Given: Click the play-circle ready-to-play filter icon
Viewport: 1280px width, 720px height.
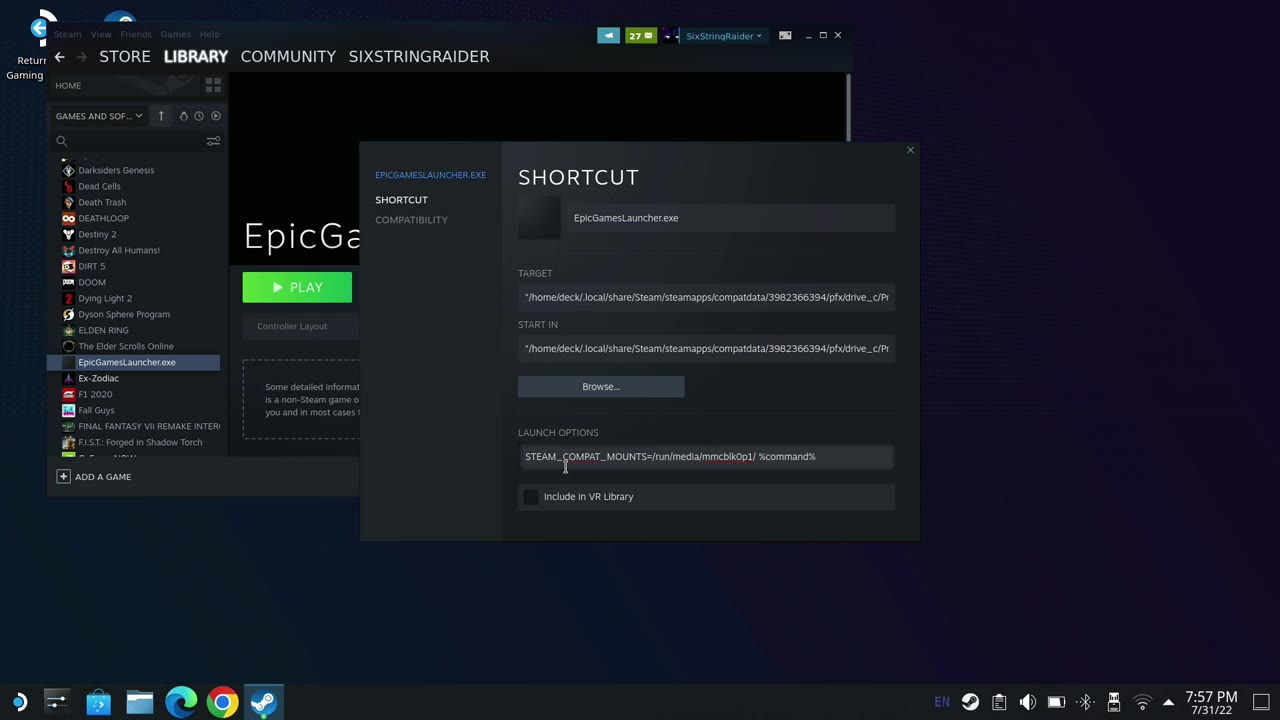Looking at the screenshot, I should click(215, 116).
